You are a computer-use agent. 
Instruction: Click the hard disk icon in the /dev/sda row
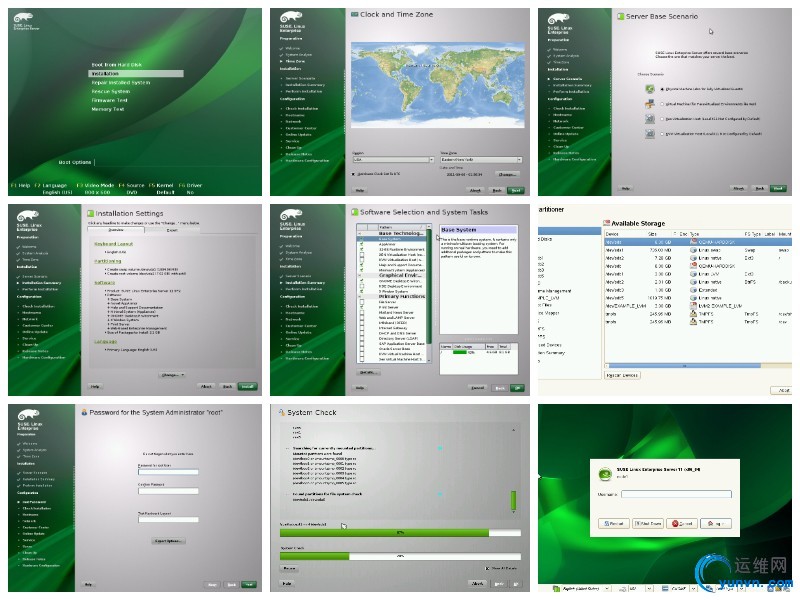(693, 242)
